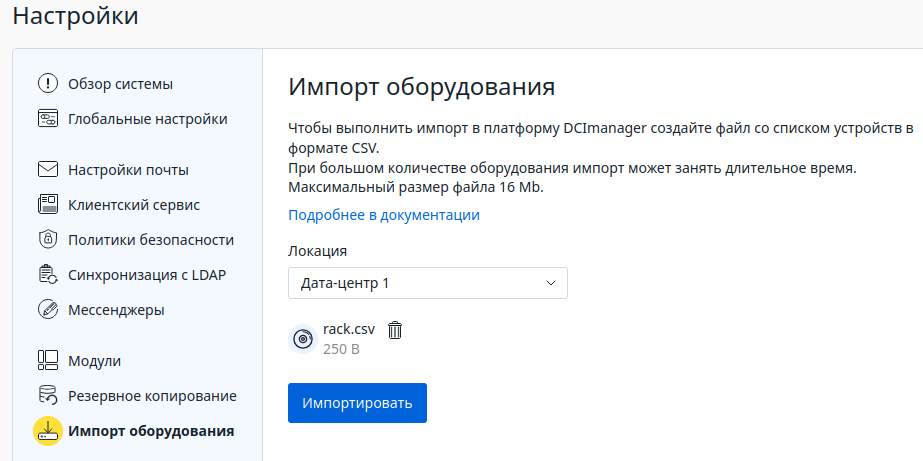Go to Клиентский сервис text in sidebar
Image resolution: width=923 pixels, height=461 pixels.
[x=134, y=205]
